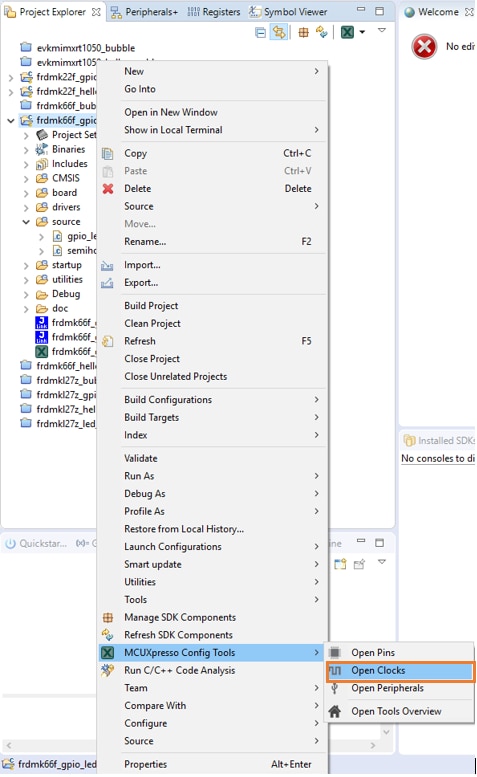Open the dropdown arrow beside the Config Tools toolbar icon
The image size is (477, 777).
pos(362,32)
